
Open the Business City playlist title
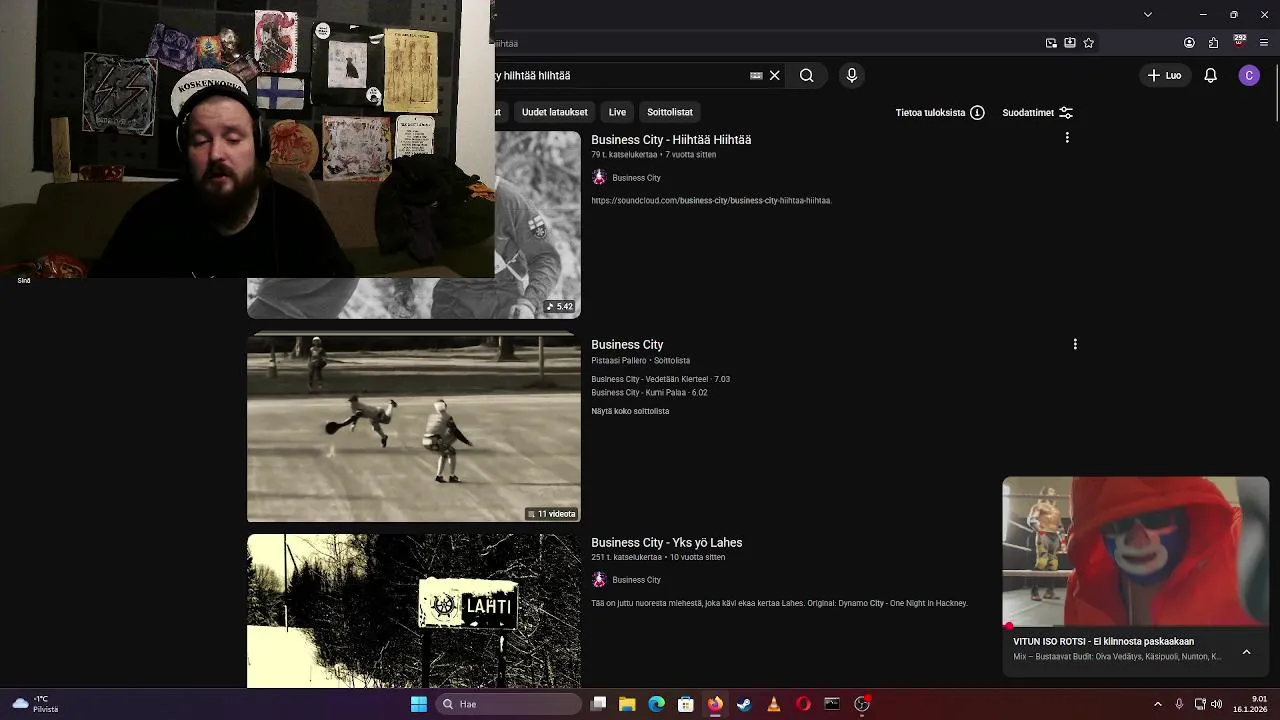[x=627, y=345]
